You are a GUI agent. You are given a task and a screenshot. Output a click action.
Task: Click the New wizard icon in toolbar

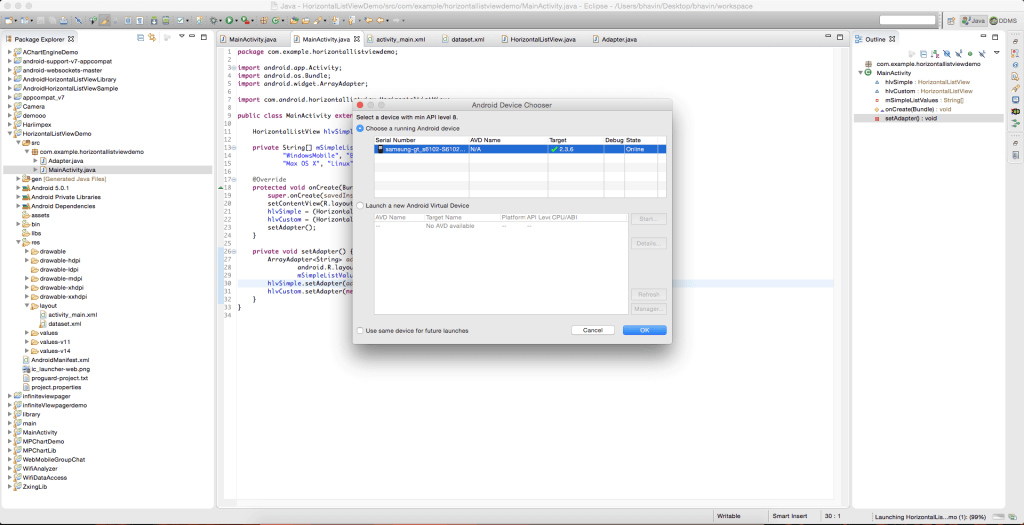8,21
